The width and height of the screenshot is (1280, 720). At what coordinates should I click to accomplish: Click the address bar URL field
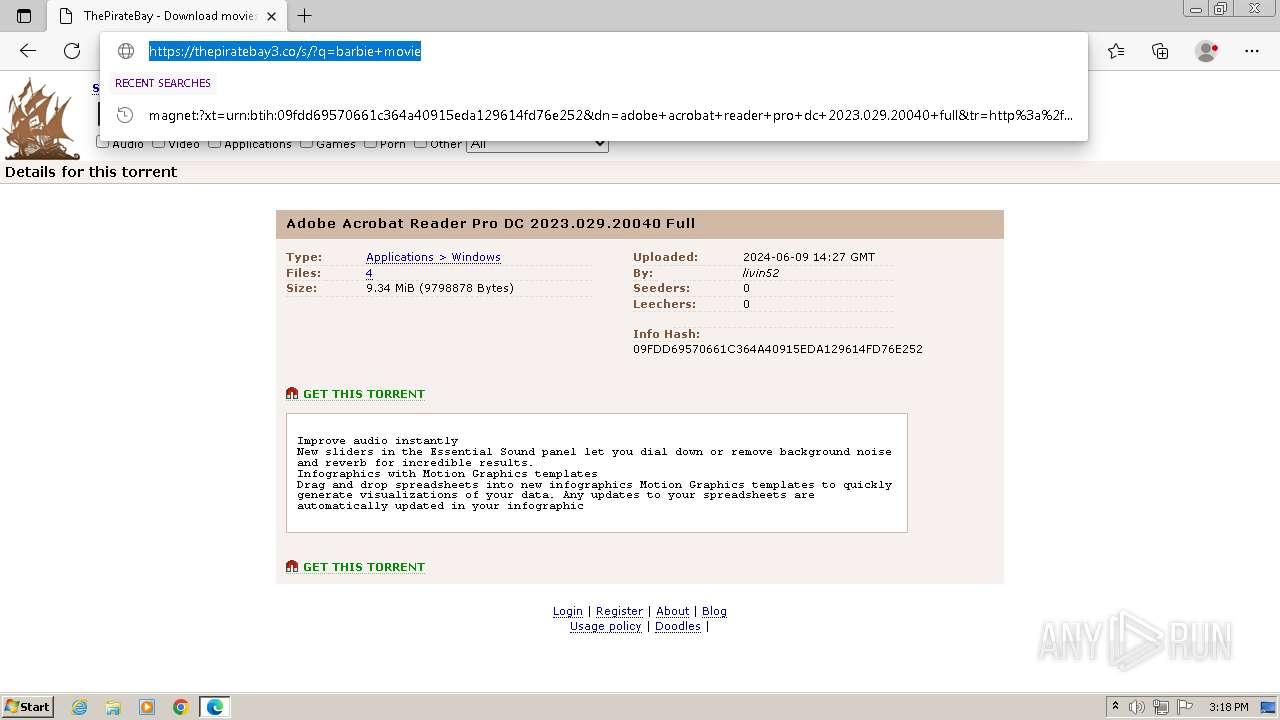(x=594, y=51)
